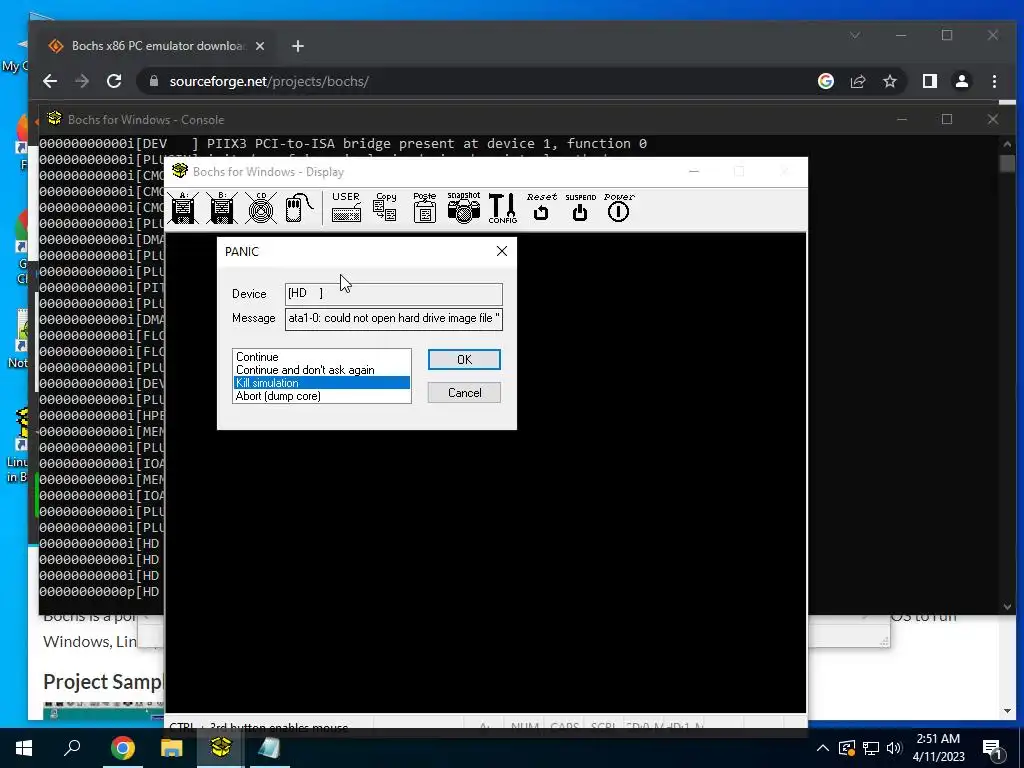Open CONFIG tools icon

point(502,208)
